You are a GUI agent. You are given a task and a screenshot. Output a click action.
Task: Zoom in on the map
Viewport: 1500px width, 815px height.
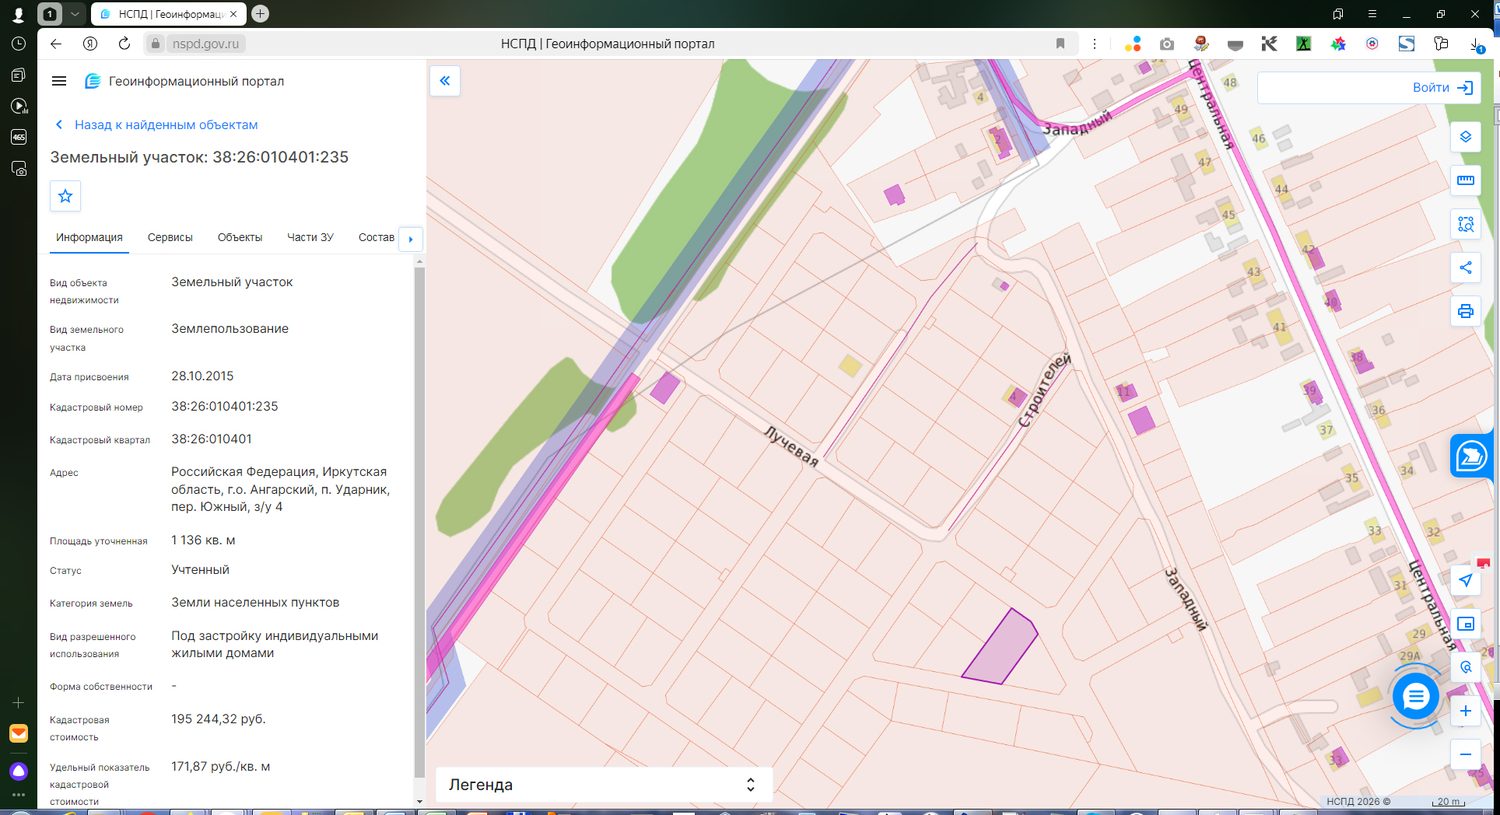(1465, 711)
